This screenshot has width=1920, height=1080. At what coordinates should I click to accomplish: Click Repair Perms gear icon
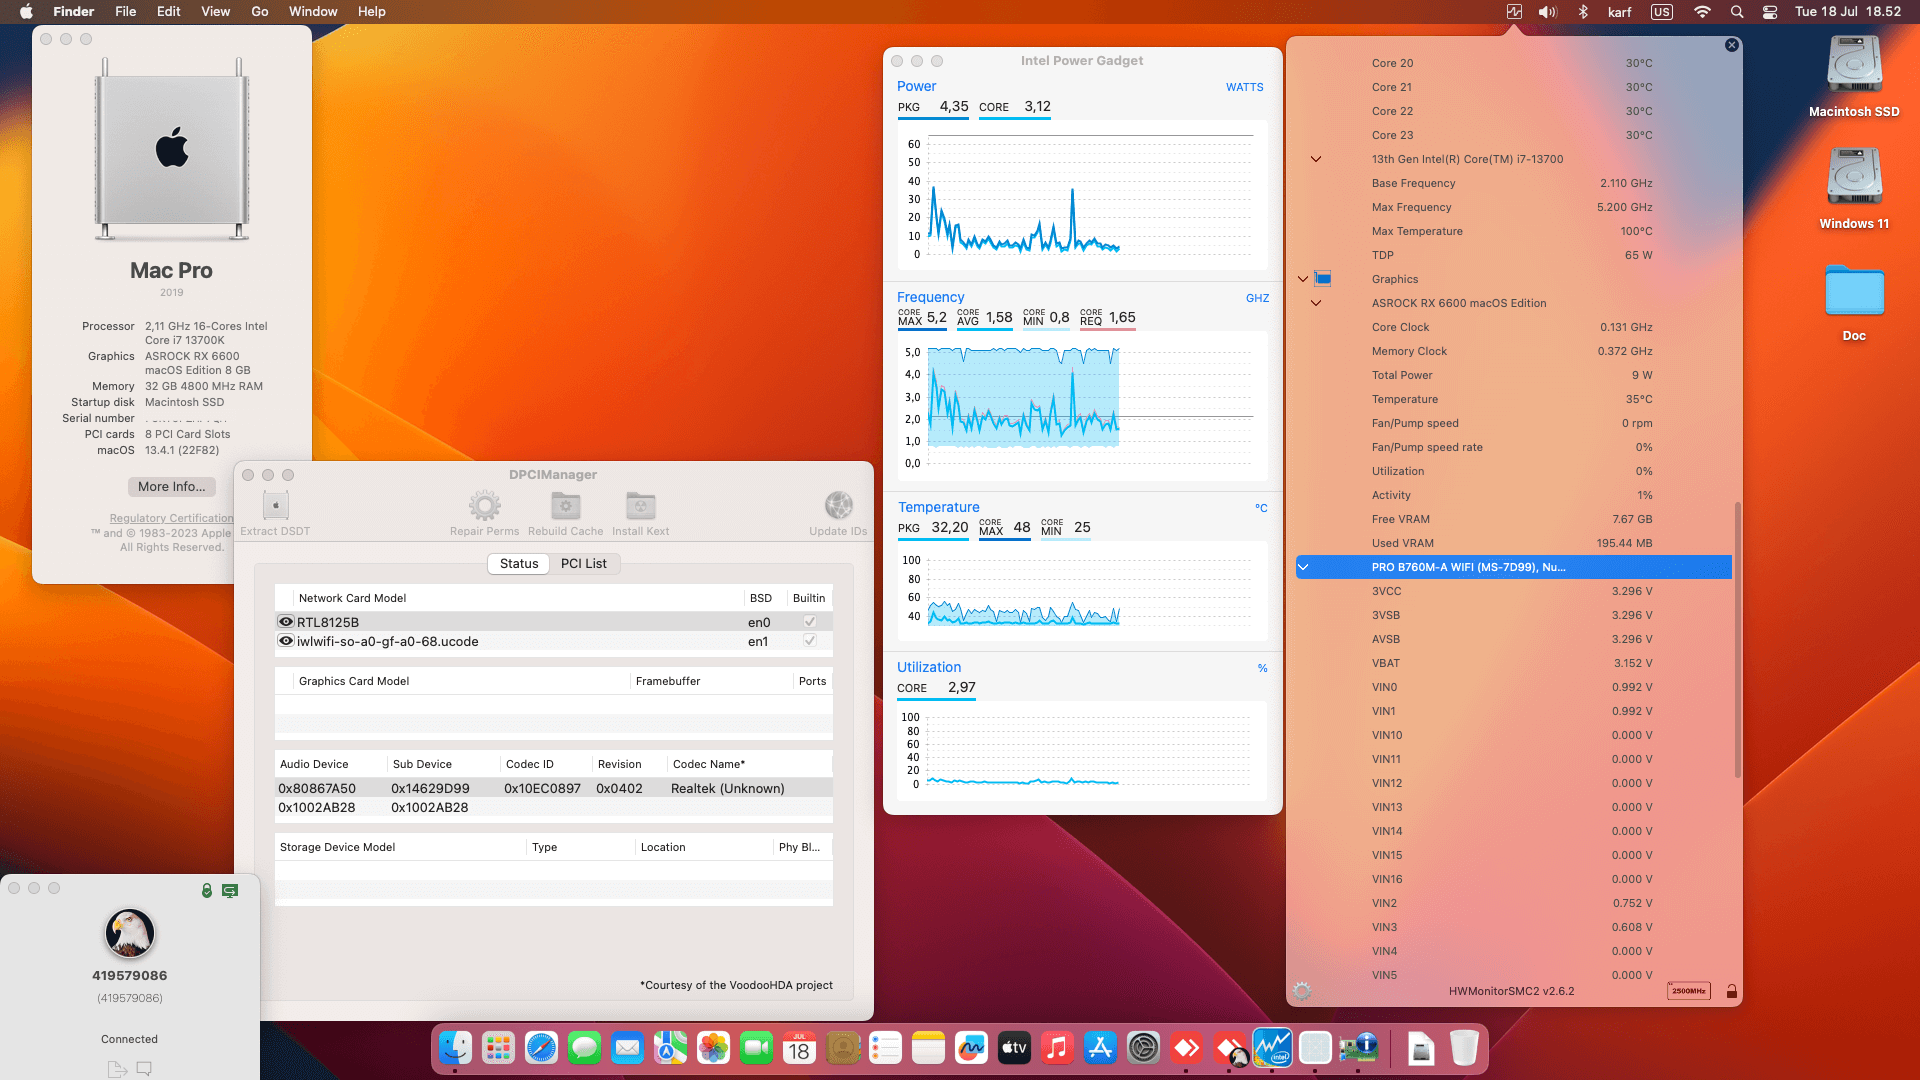[x=485, y=506]
